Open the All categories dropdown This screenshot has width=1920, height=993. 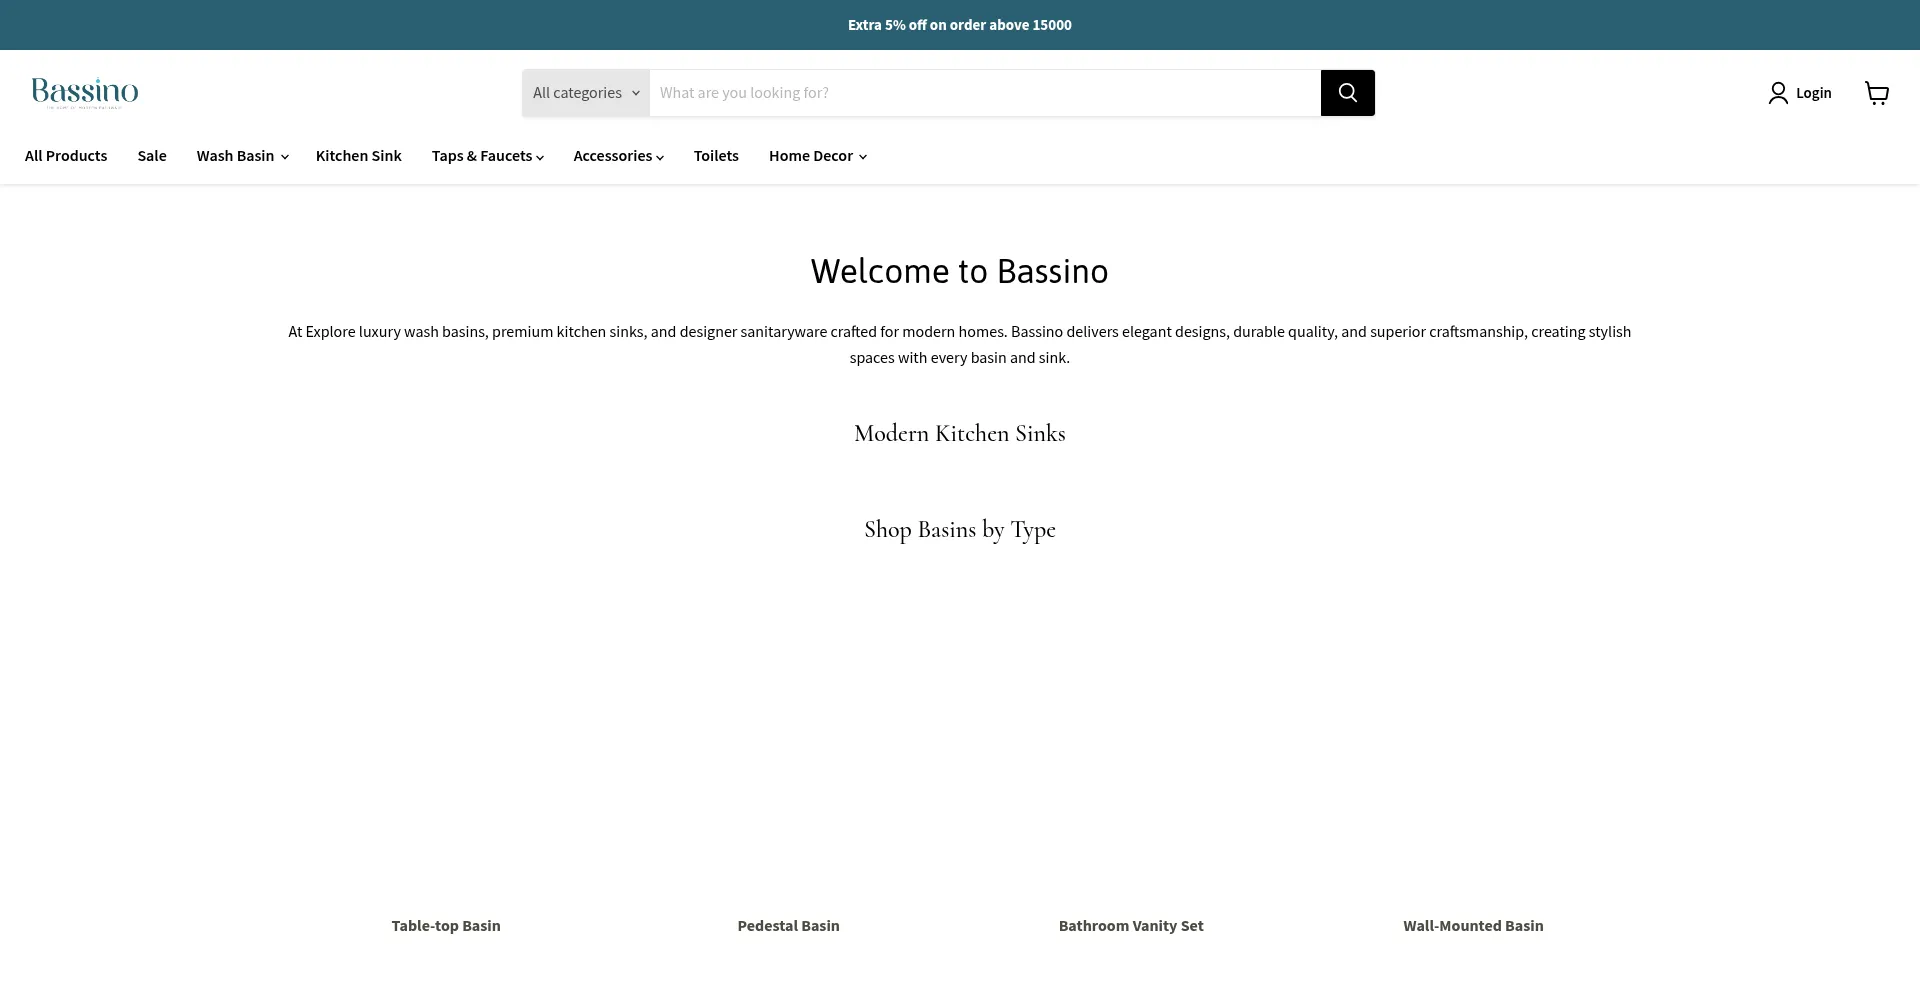point(585,93)
